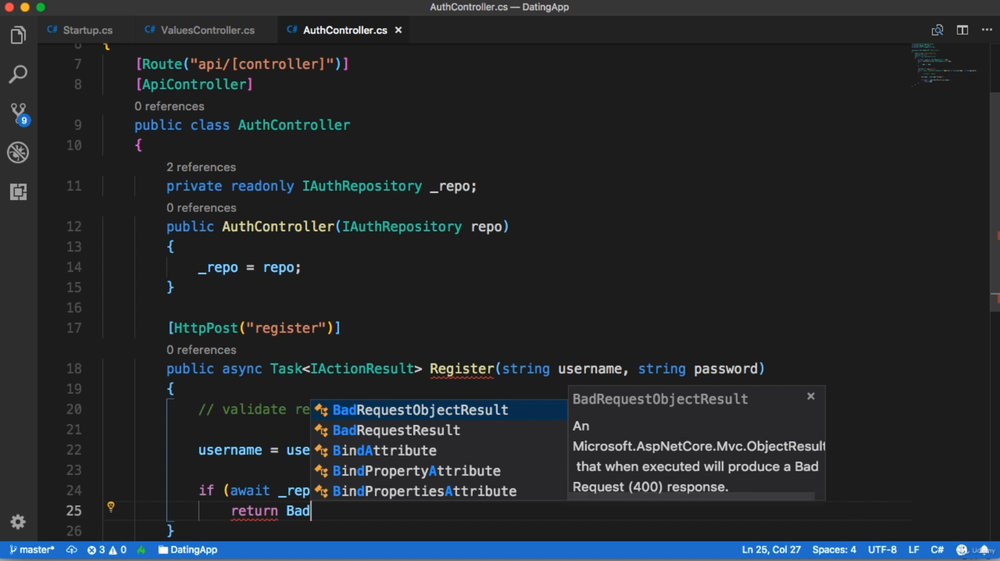1000x561 pixels.
Task: Open the Search view
Action: point(18,74)
